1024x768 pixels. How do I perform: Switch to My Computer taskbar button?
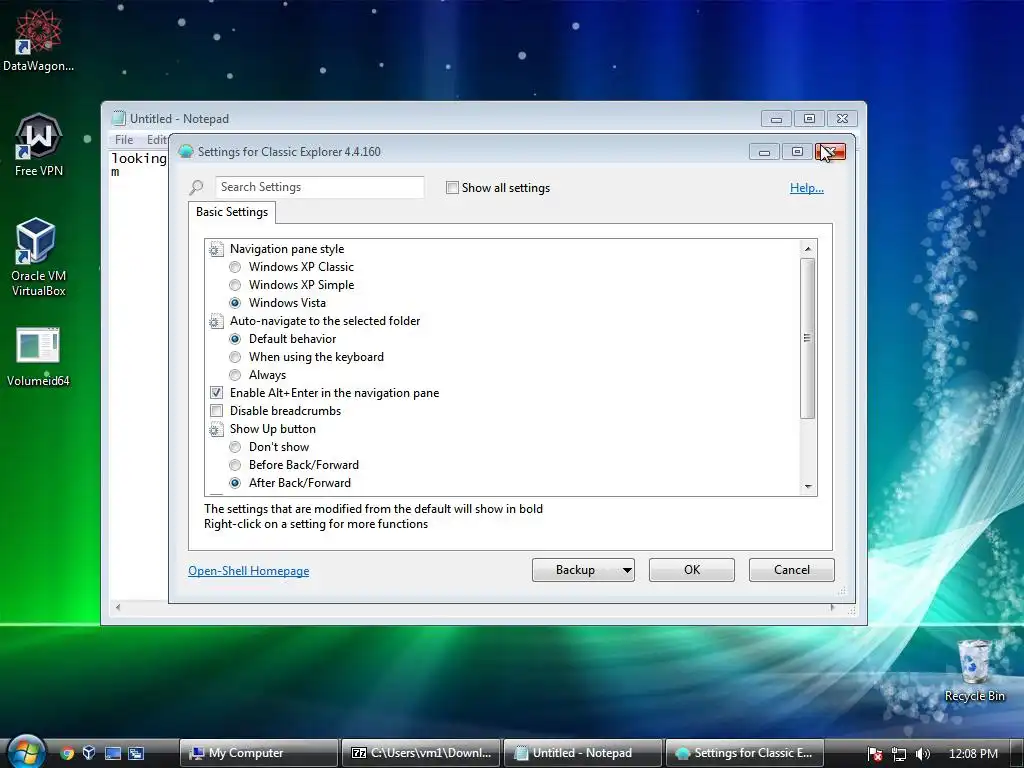[x=259, y=753]
